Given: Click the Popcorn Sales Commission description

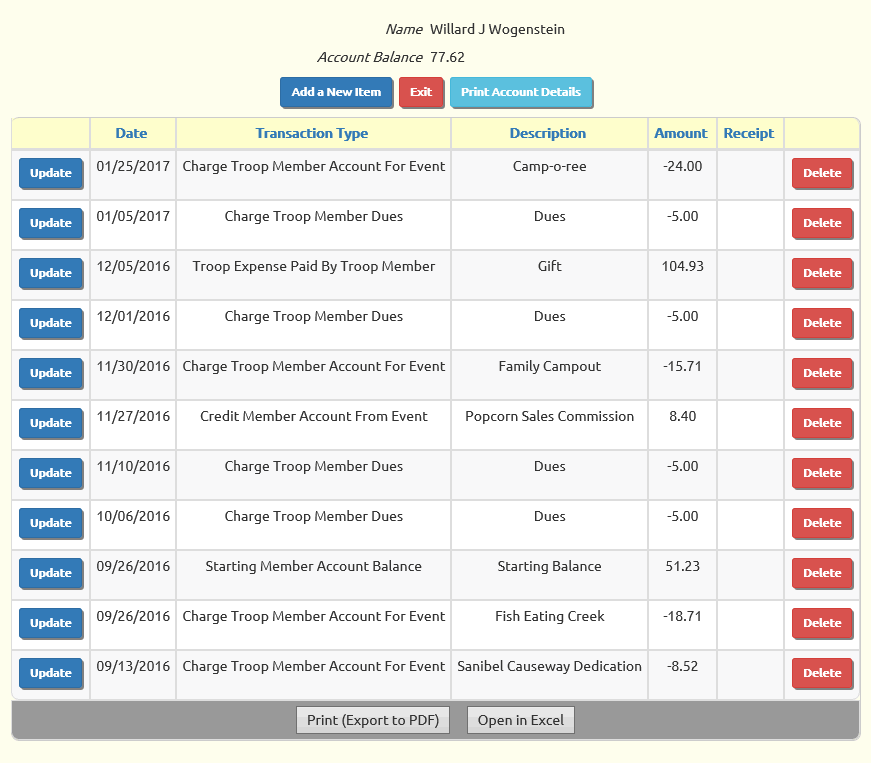Looking at the screenshot, I should (549, 416).
